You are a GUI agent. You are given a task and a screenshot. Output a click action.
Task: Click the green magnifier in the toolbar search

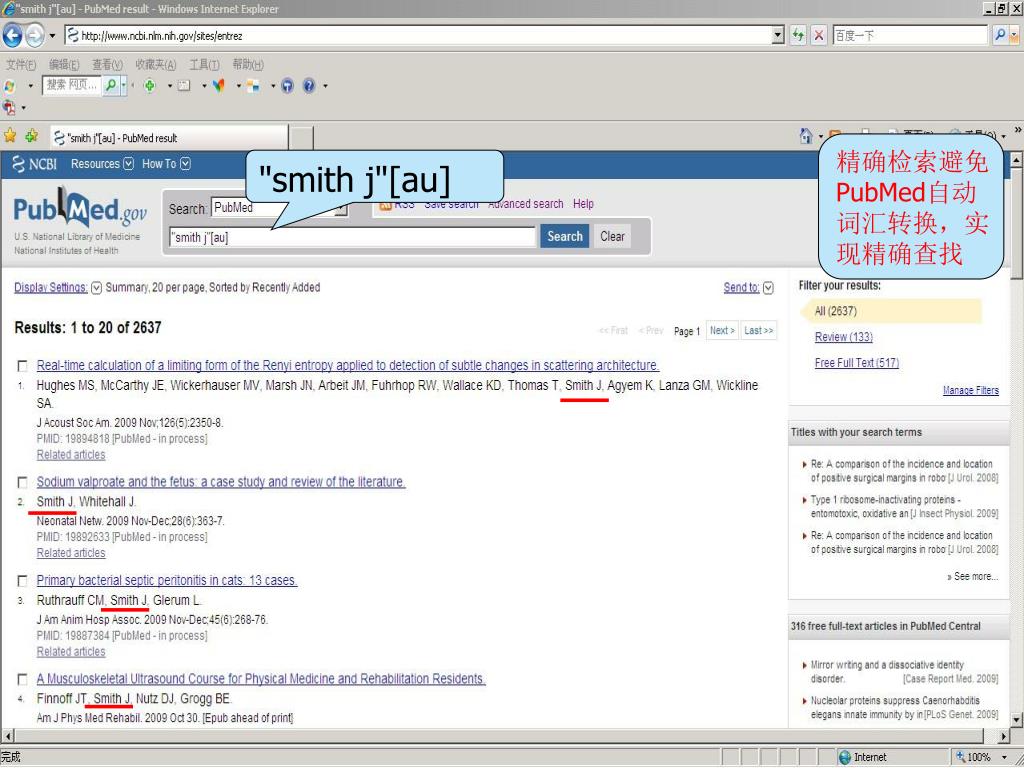tap(111, 85)
